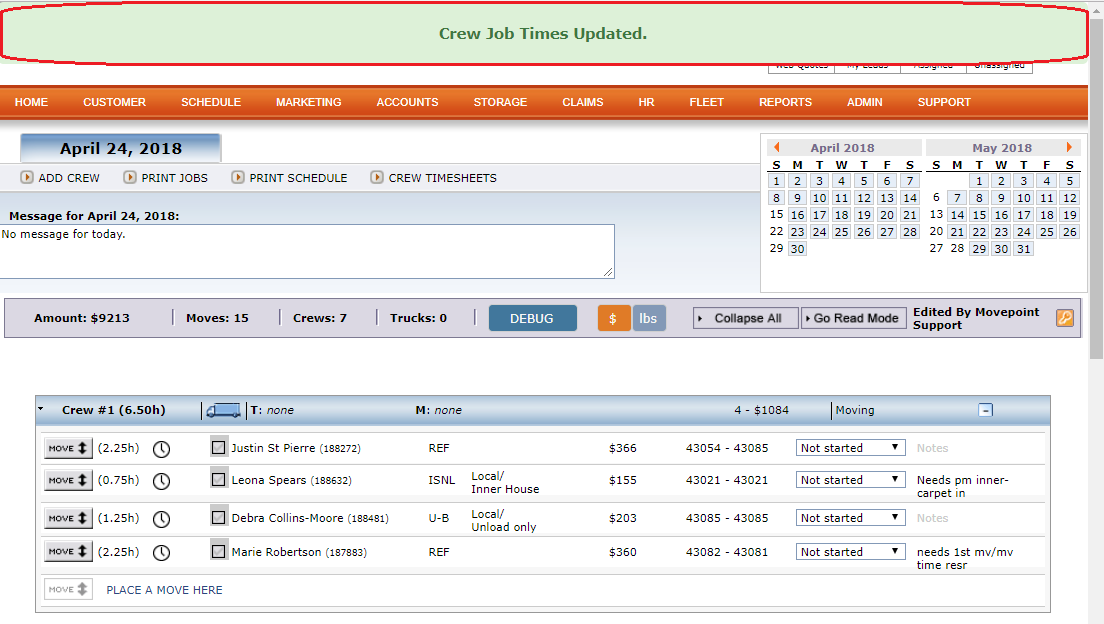Open the SCHEDULE menu

point(211,102)
